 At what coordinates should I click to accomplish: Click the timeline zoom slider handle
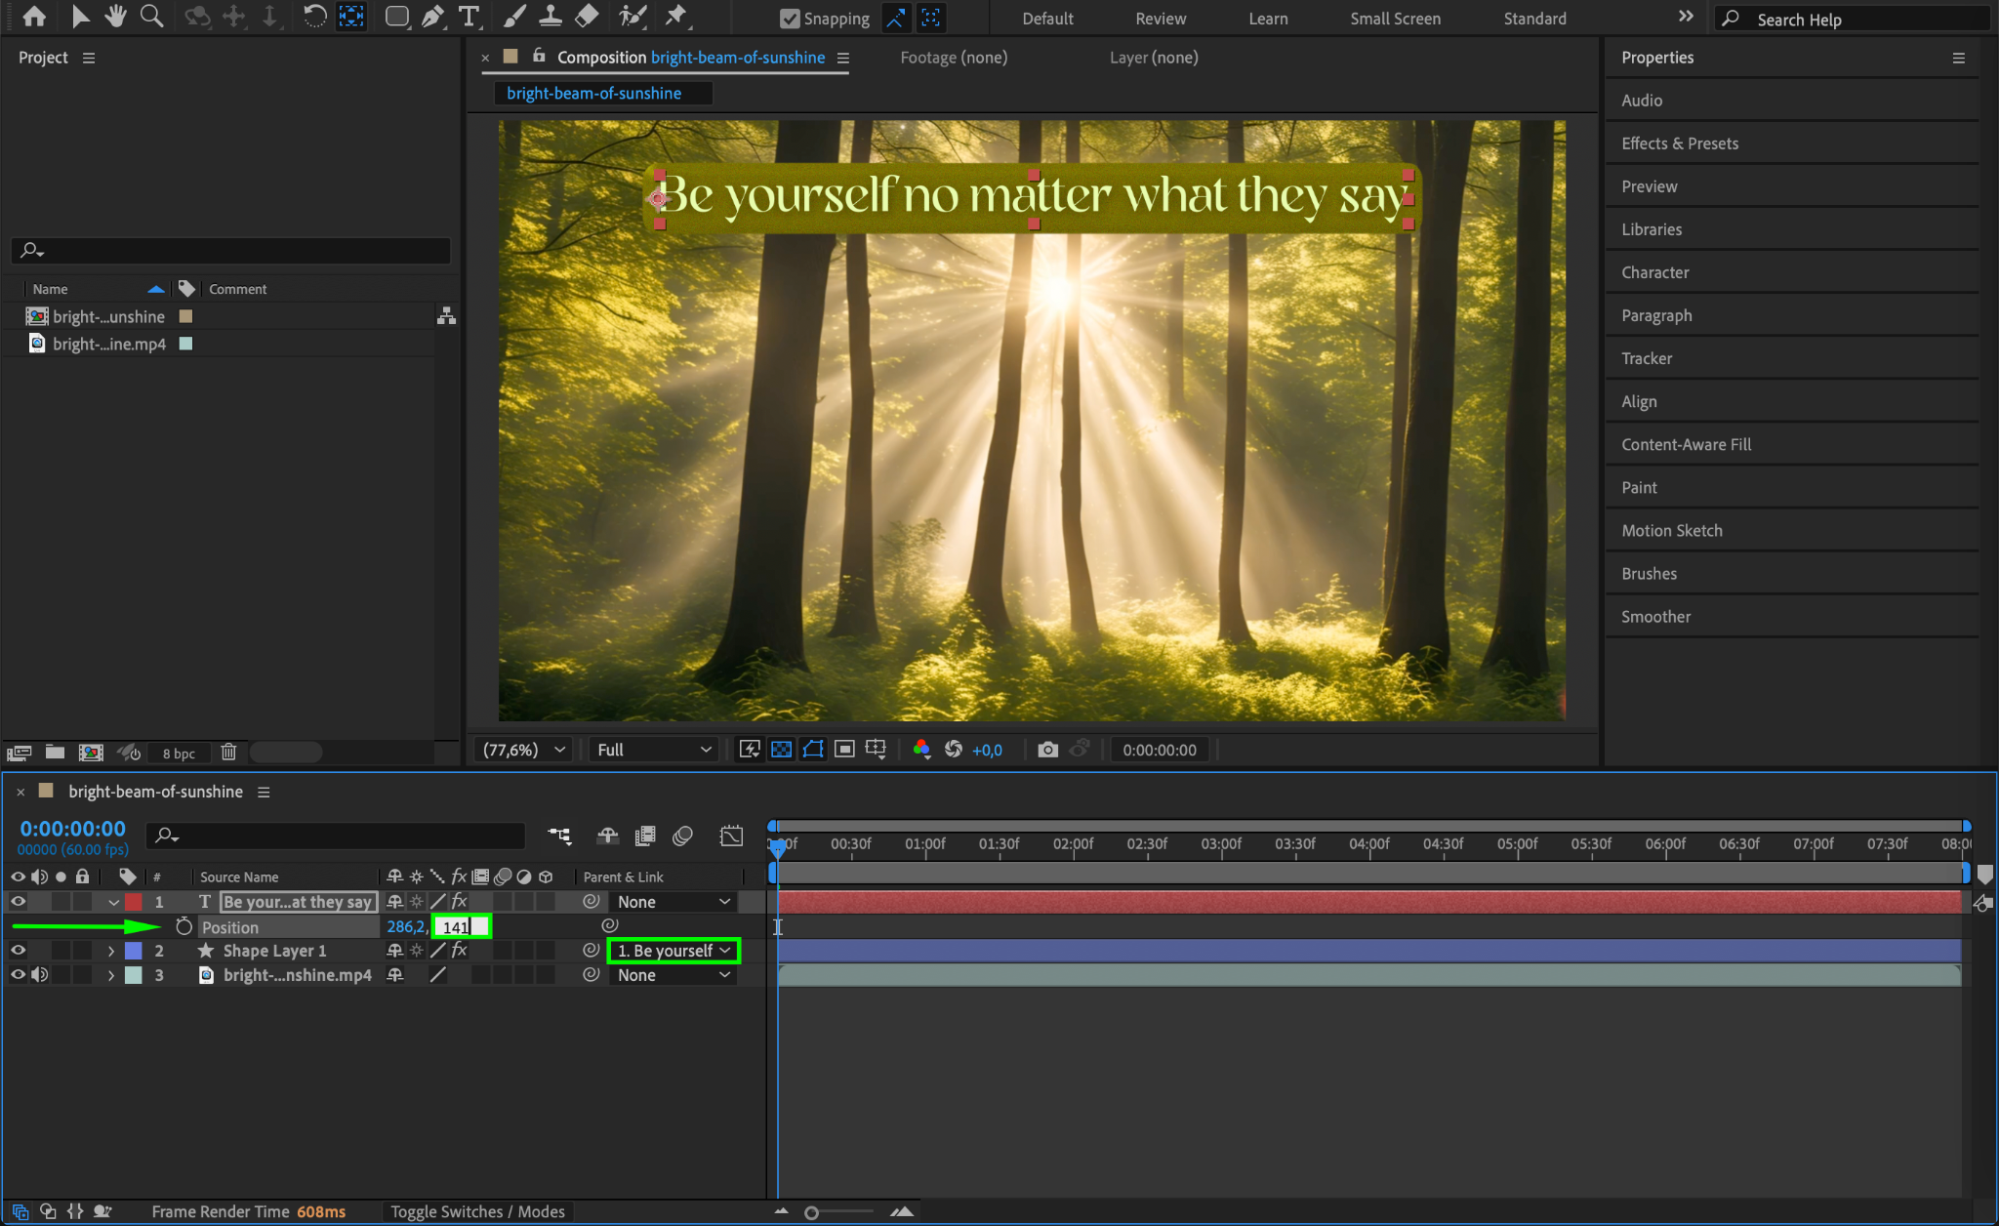coord(812,1213)
